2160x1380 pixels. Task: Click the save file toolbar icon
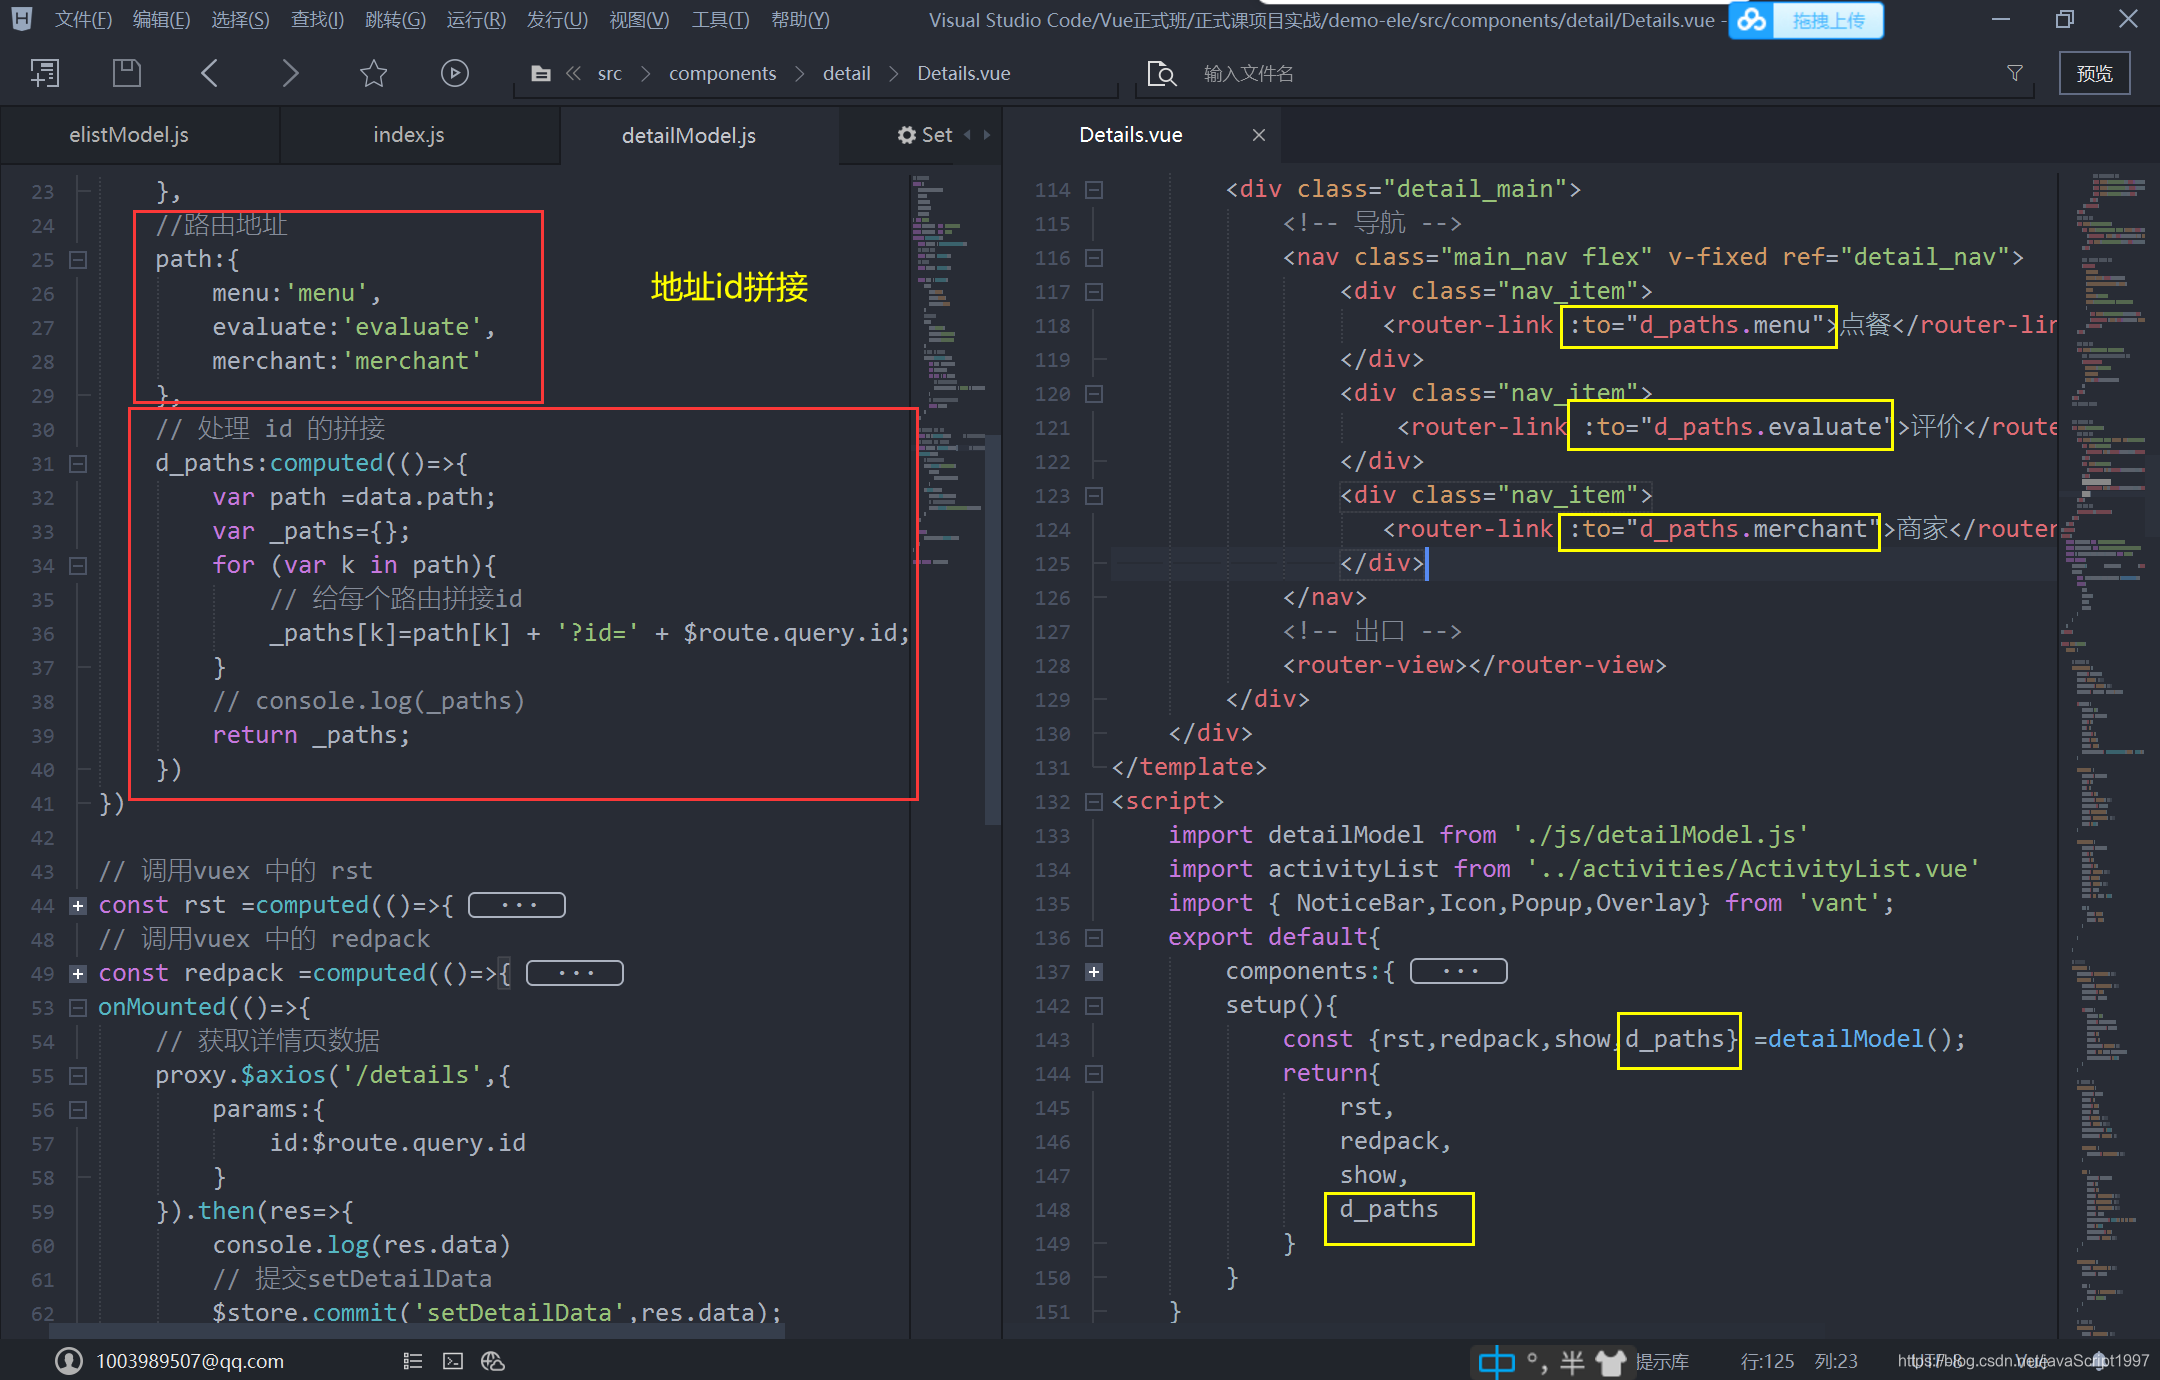[x=127, y=73]
